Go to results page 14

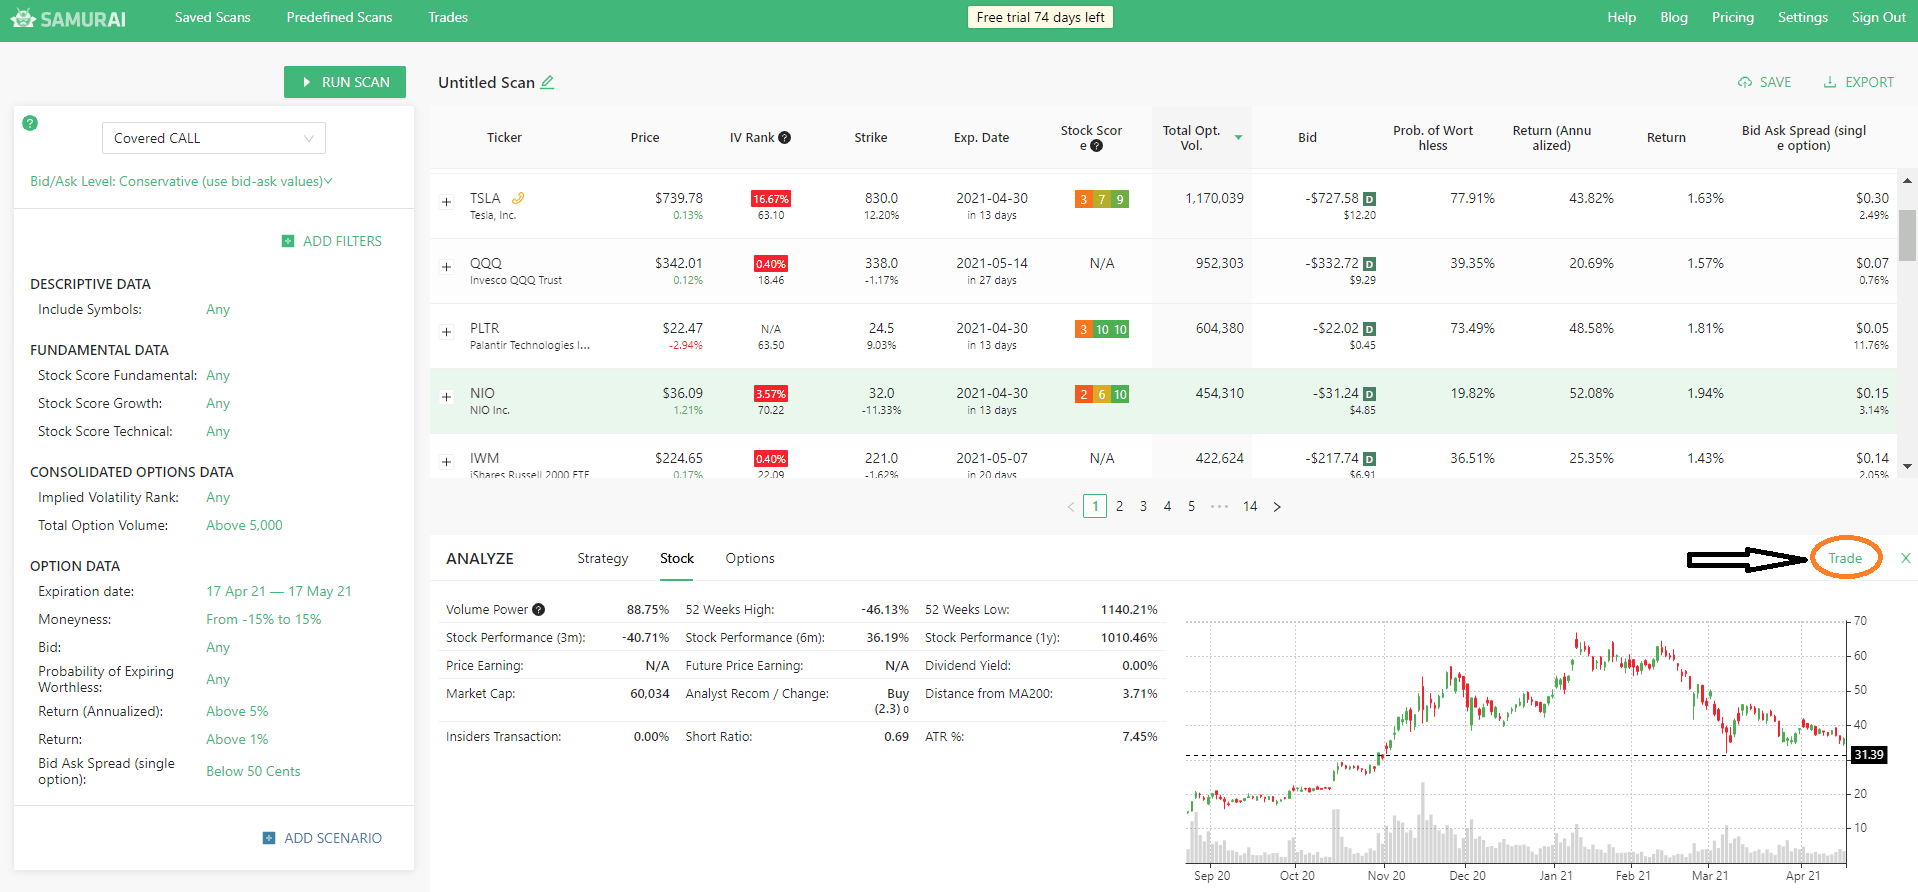[1250, 507]
